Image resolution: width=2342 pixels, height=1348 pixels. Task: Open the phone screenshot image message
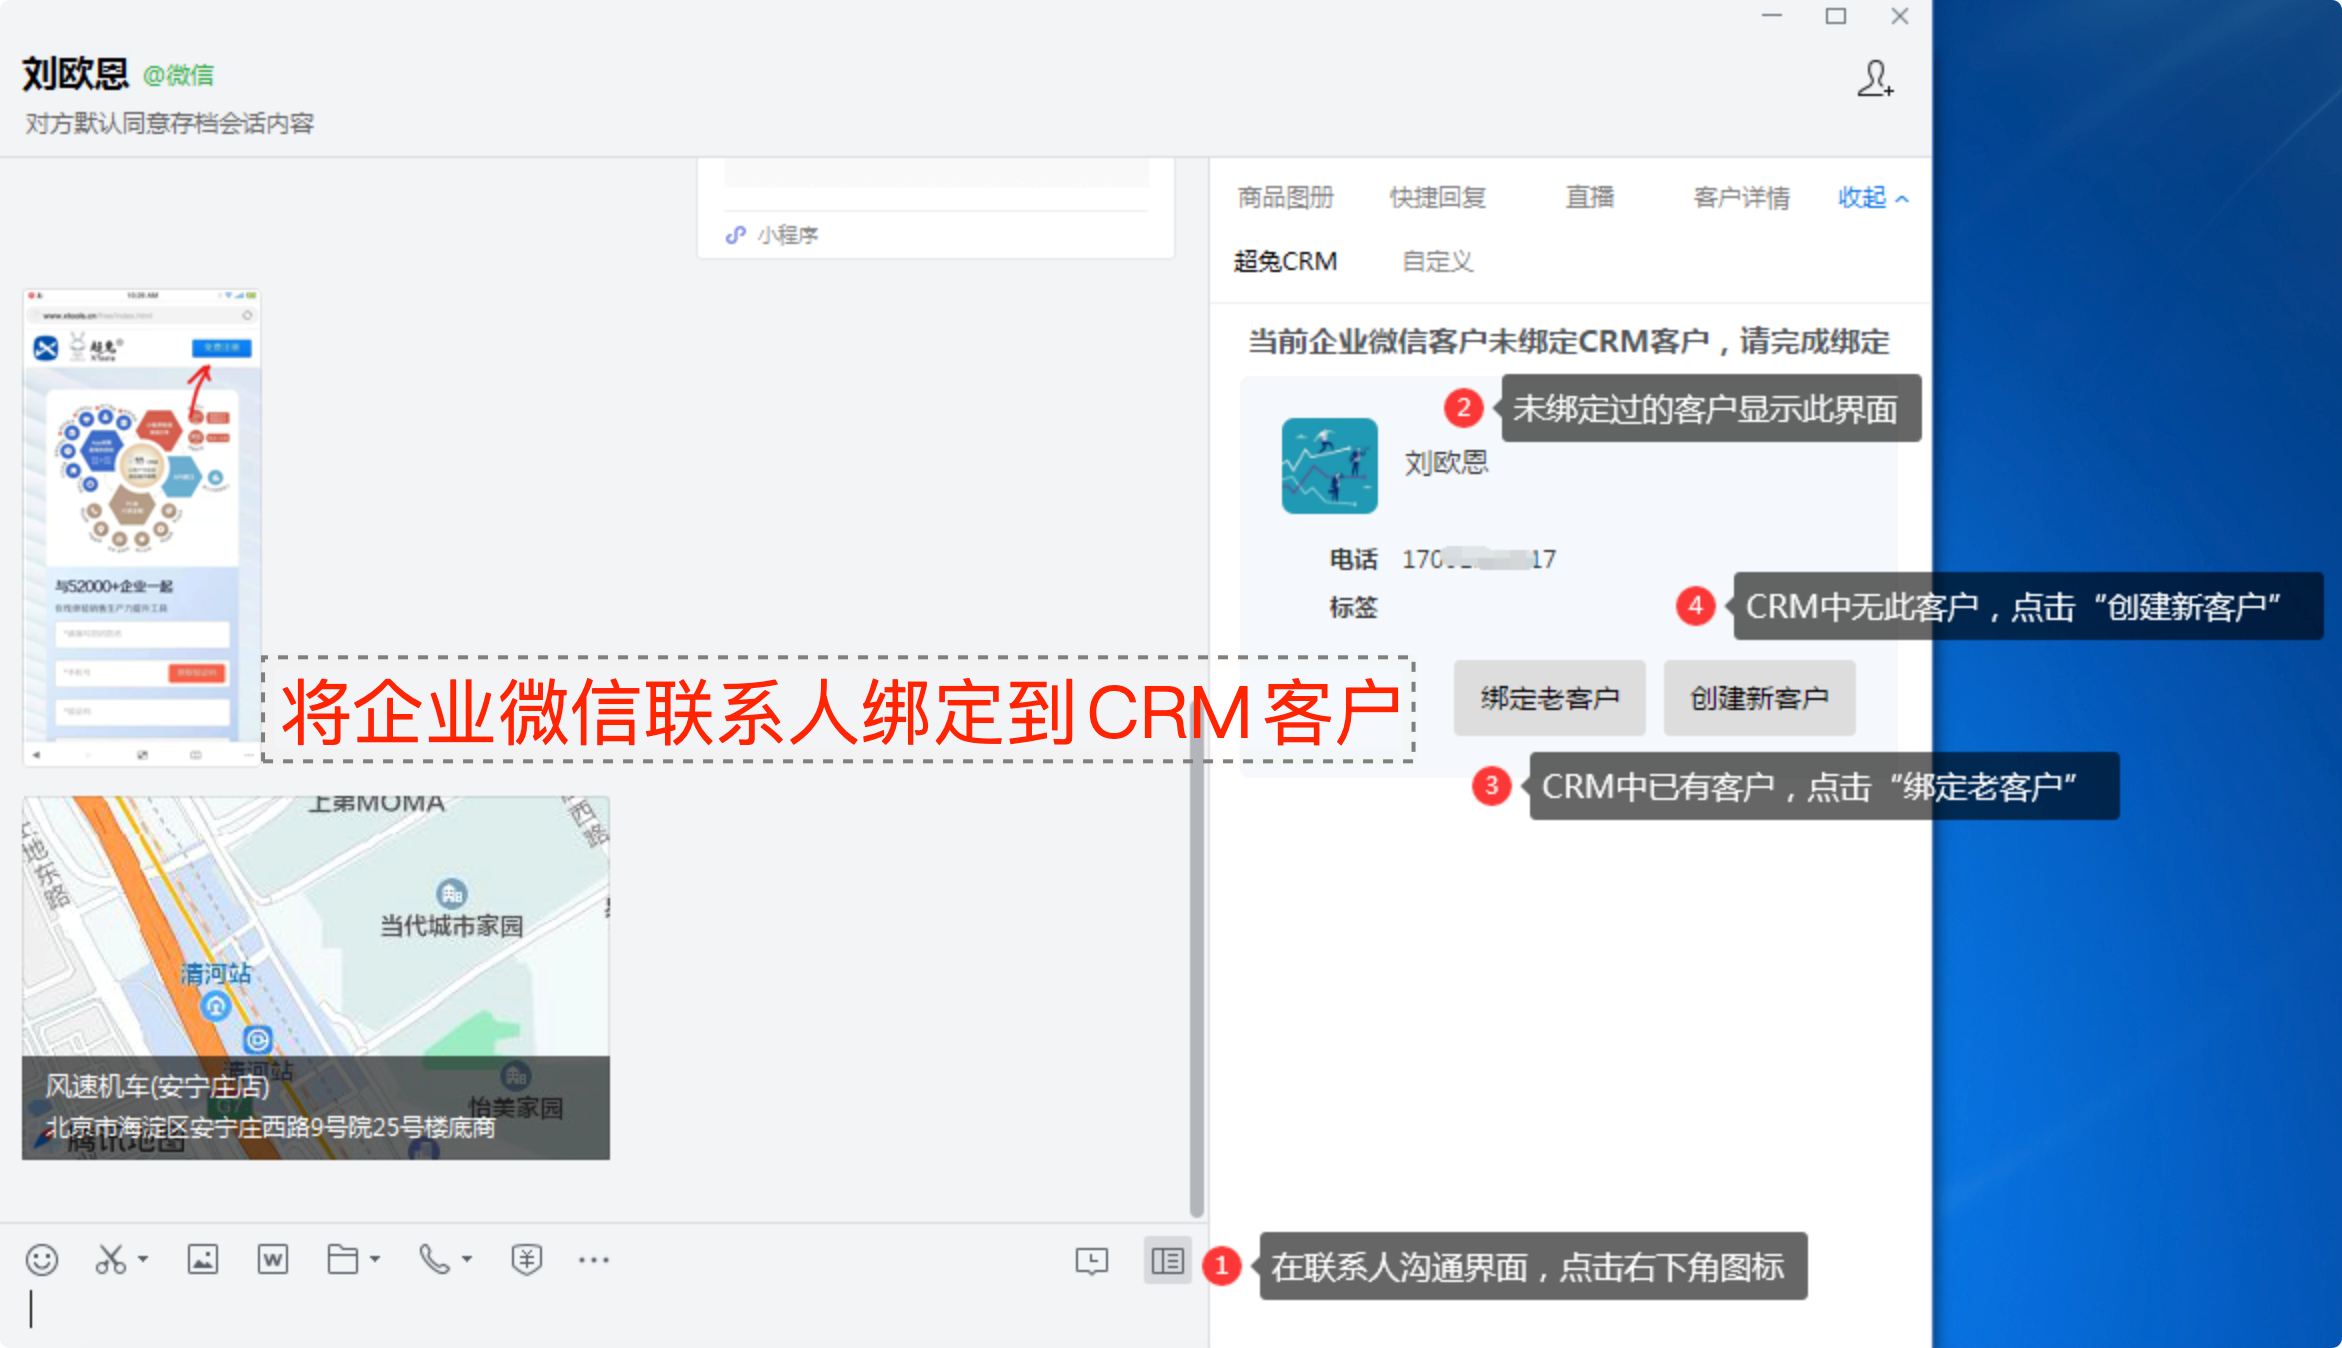[x=142, y=528]
